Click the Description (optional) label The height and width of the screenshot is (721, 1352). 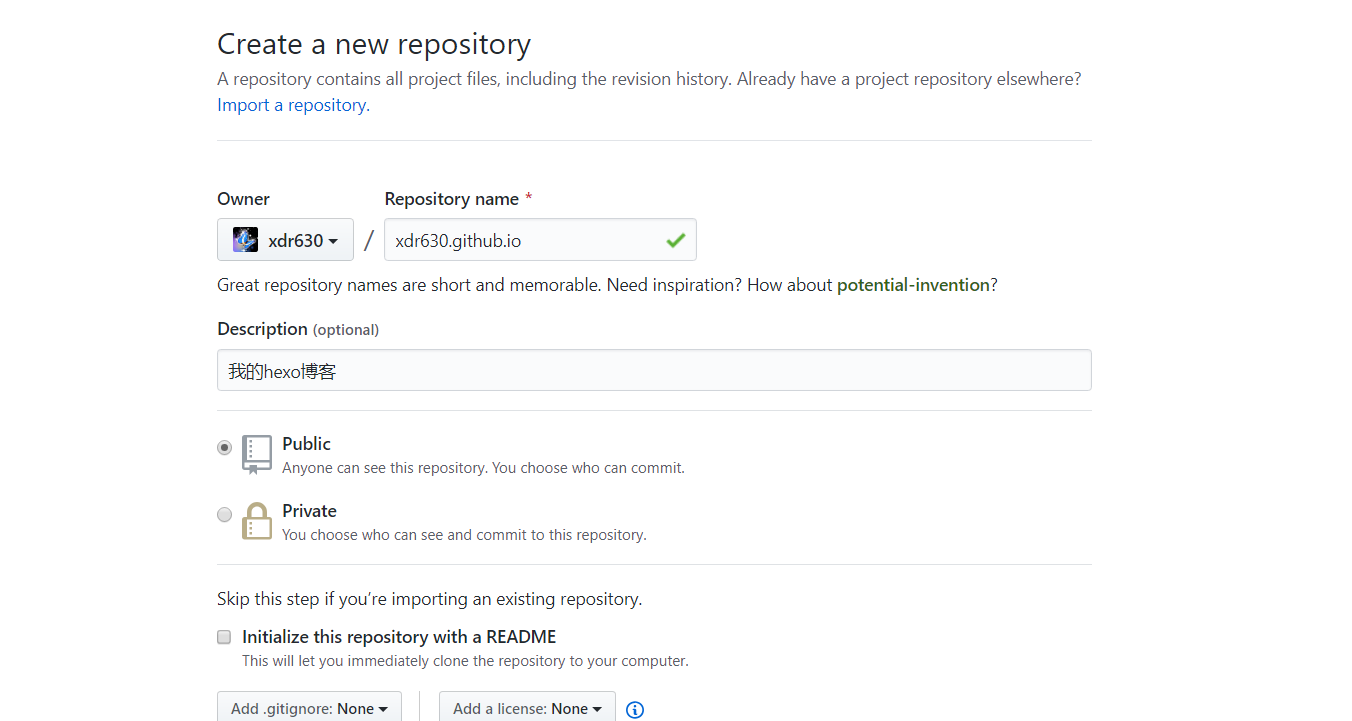point(298,329)
